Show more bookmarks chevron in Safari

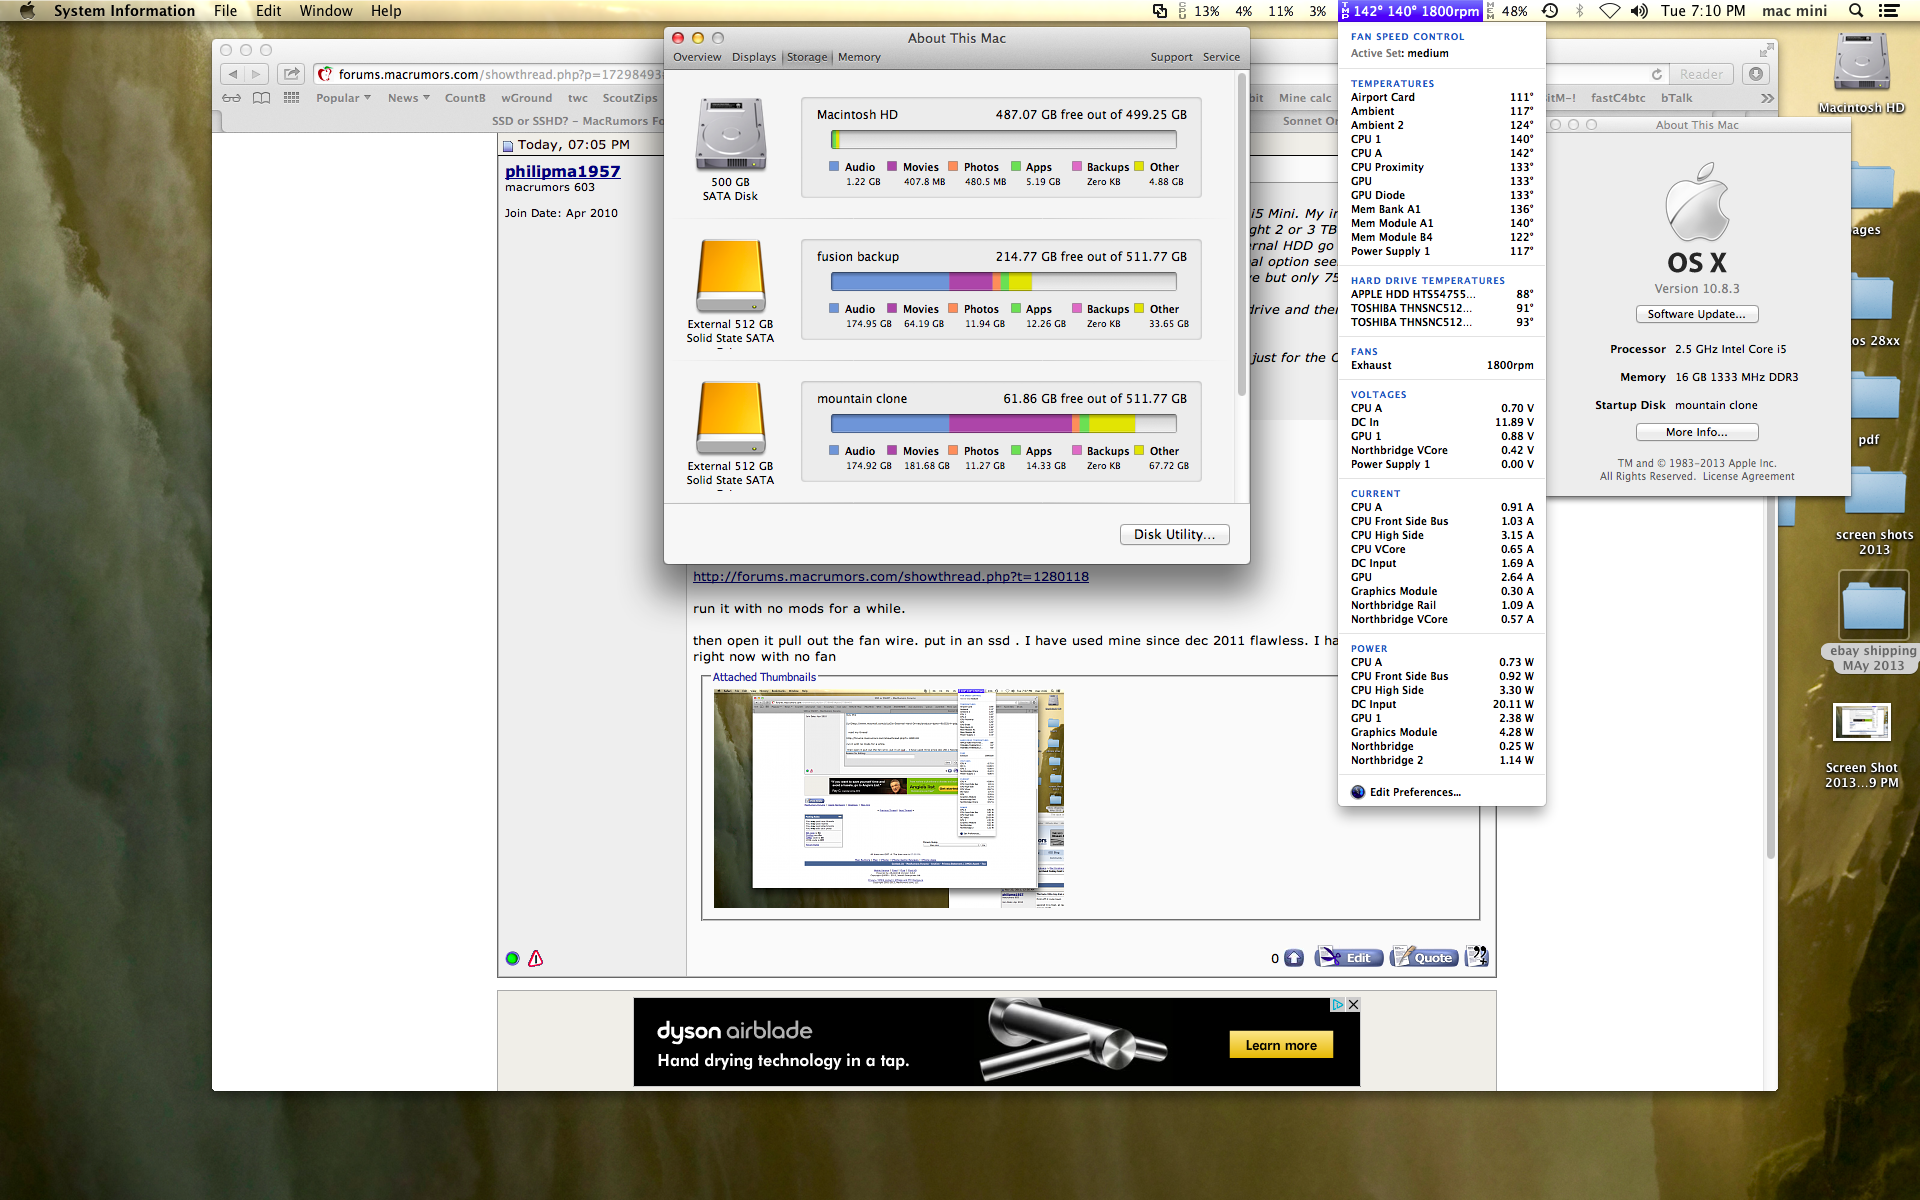tap(1767, 98)
